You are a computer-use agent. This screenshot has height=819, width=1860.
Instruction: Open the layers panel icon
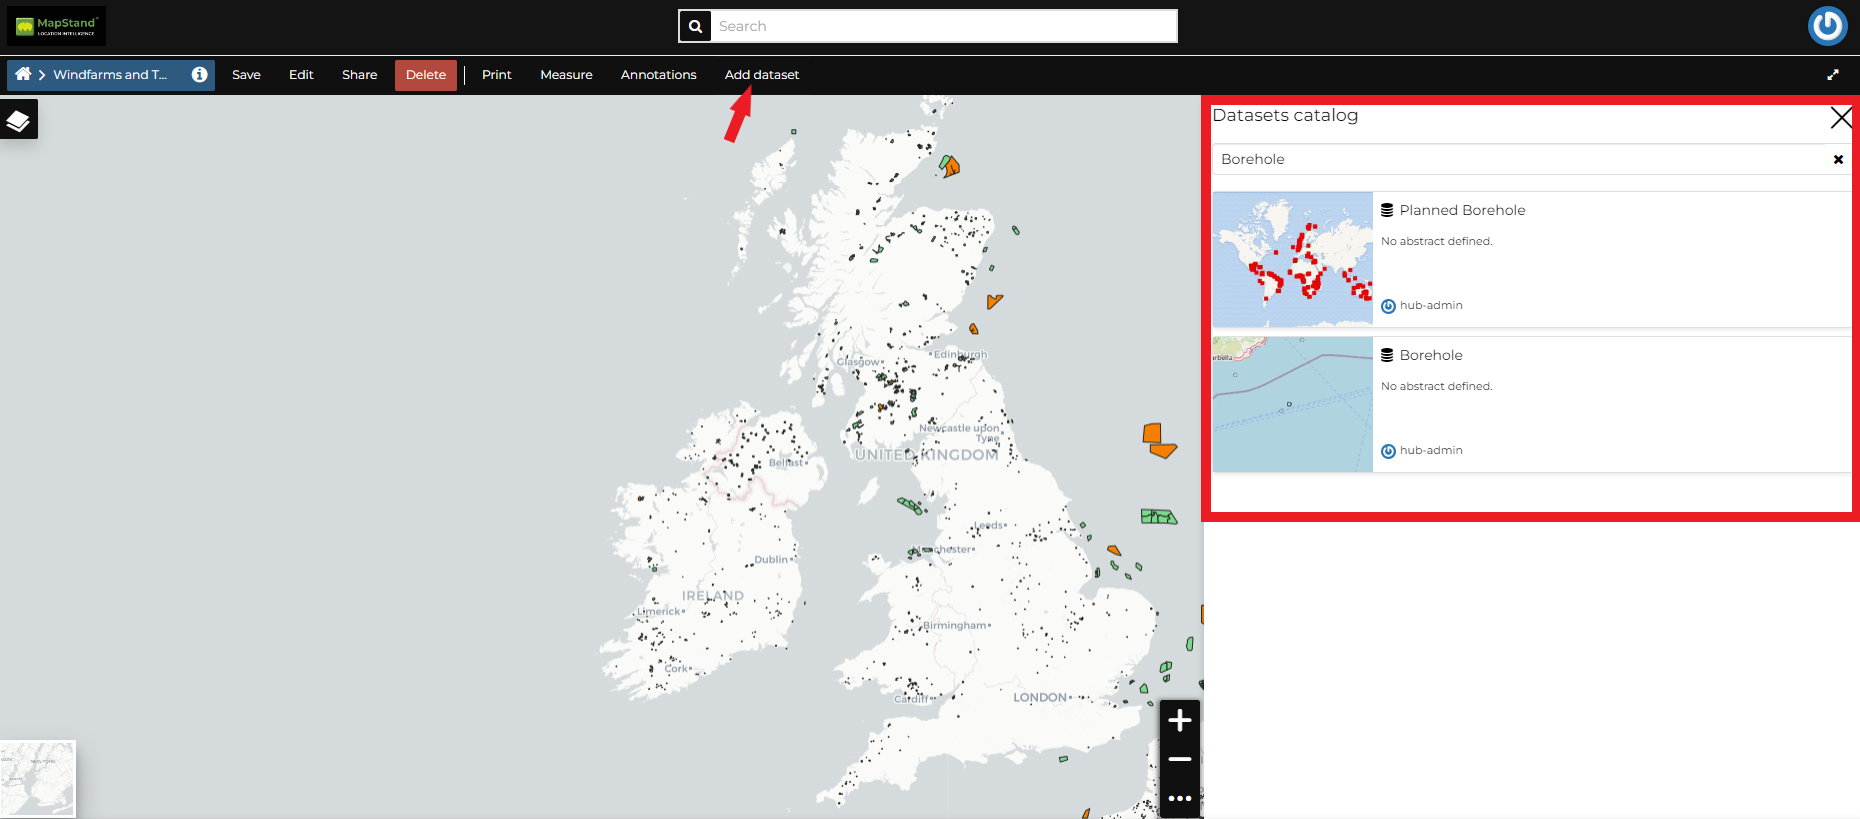point(18,120)
